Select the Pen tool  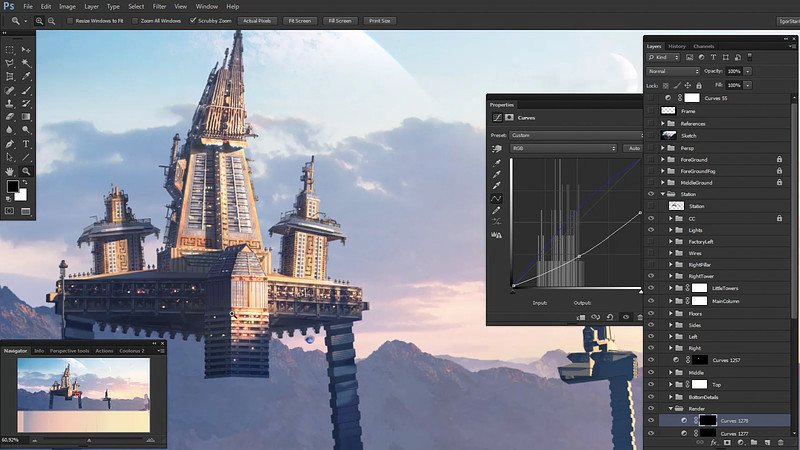coord(10,144)
